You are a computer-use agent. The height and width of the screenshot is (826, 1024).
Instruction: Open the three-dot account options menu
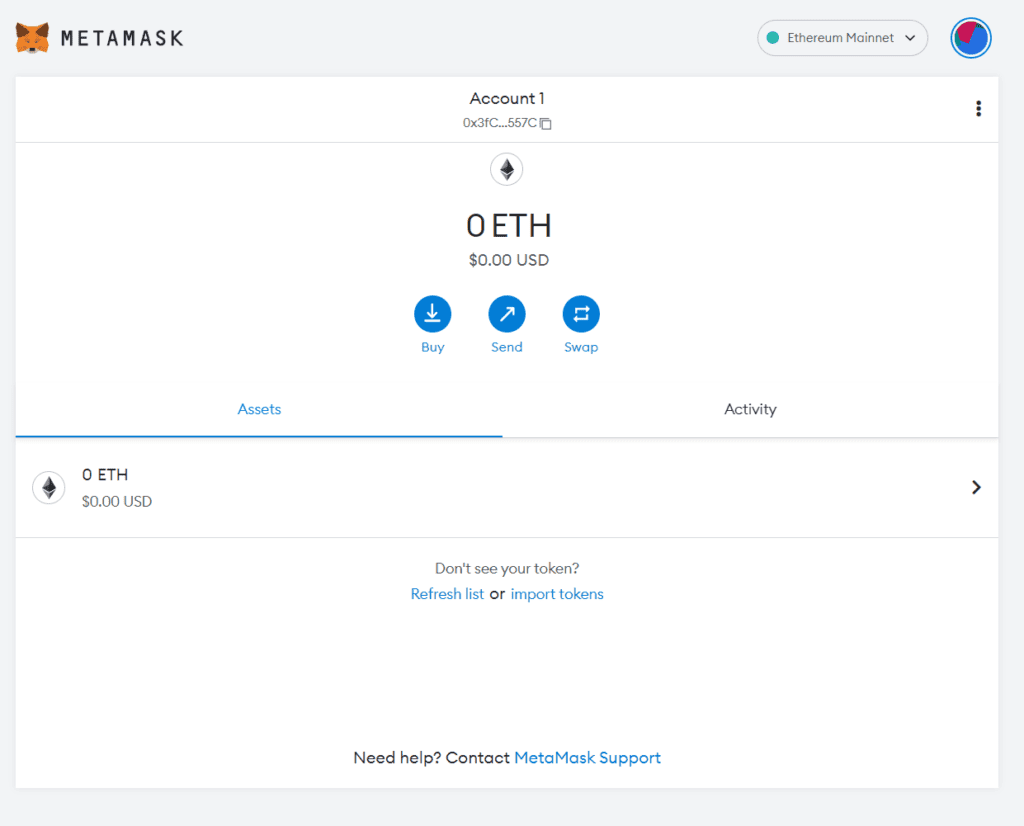tap(978, 108)
